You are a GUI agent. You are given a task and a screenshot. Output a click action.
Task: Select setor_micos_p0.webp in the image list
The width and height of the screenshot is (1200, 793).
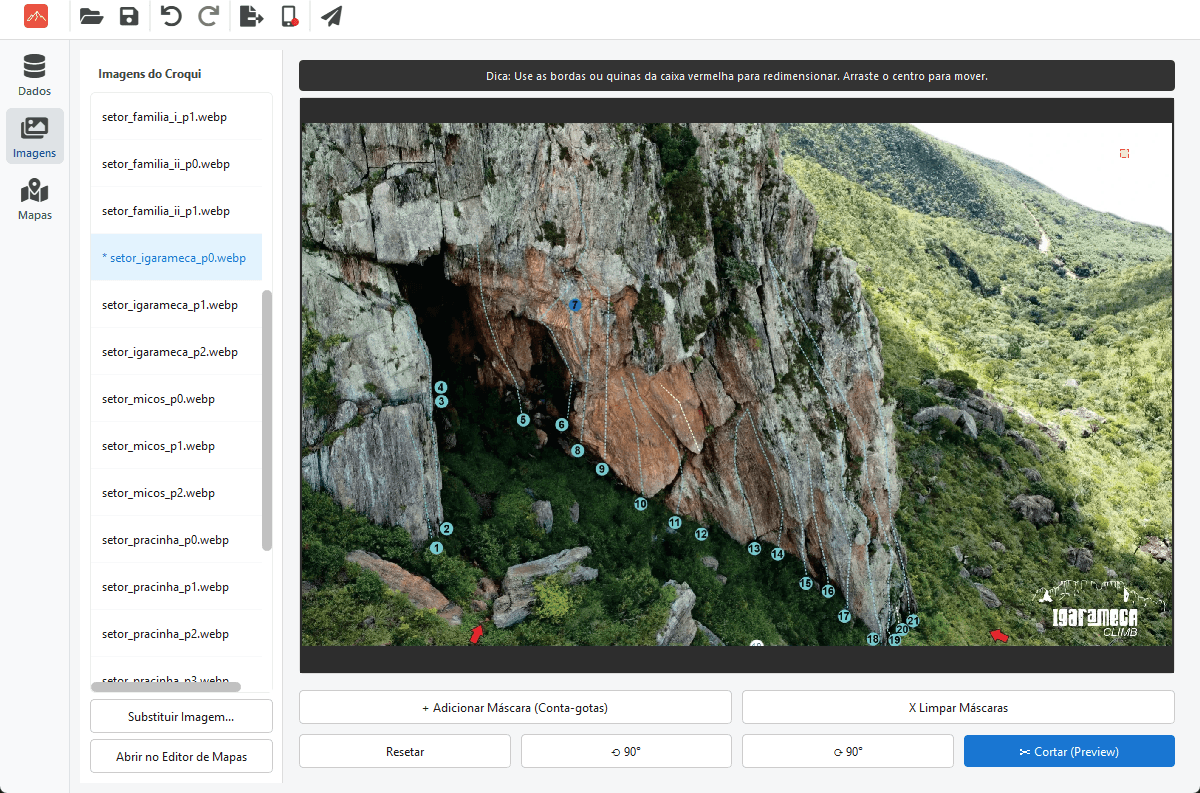[176, 399]
